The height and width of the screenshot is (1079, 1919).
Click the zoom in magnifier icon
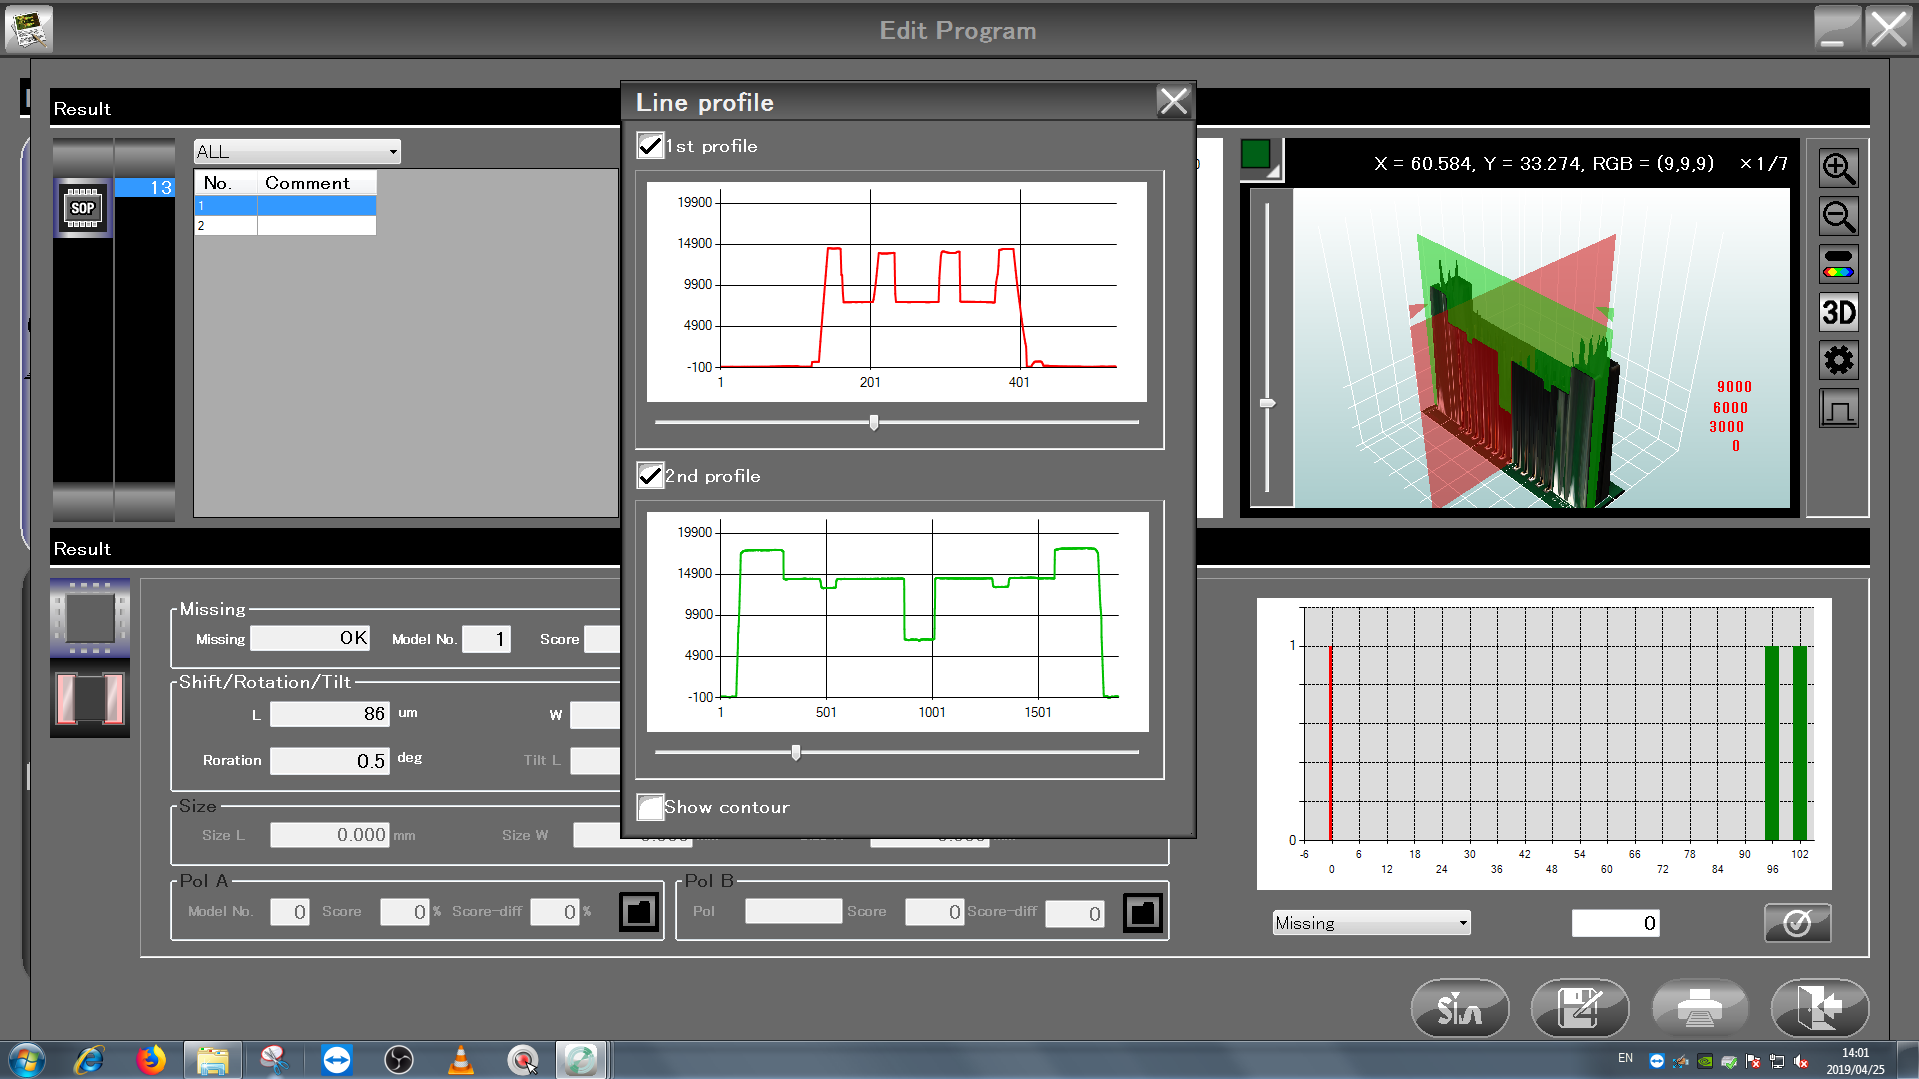[x=1838, y=168]
